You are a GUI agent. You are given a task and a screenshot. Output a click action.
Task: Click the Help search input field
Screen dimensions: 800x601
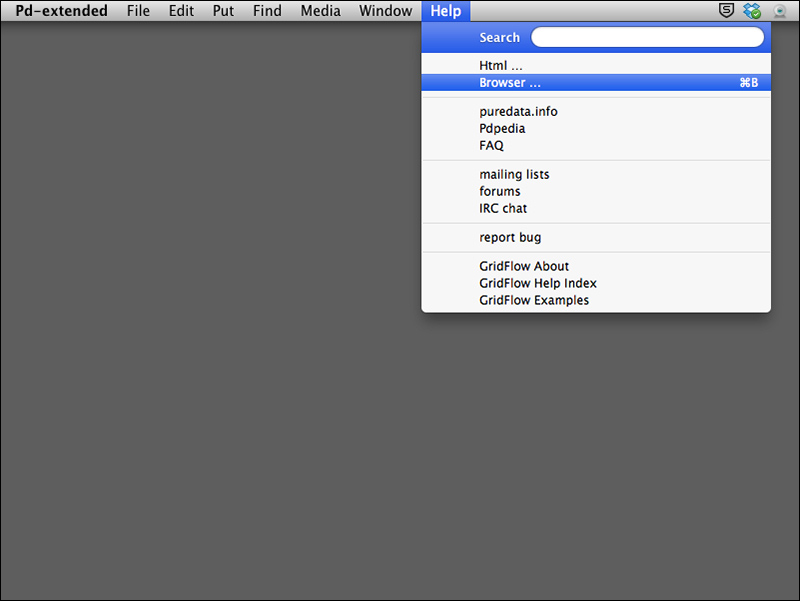point(647,37)
